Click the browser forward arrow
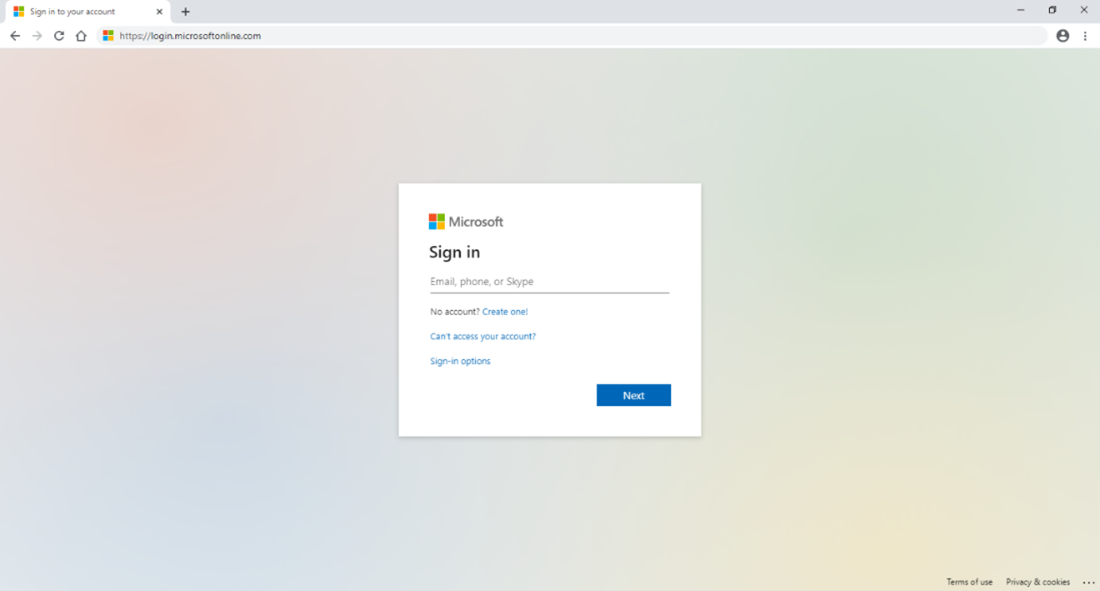Screen dimensions: 1100x591 click(37, 36)
